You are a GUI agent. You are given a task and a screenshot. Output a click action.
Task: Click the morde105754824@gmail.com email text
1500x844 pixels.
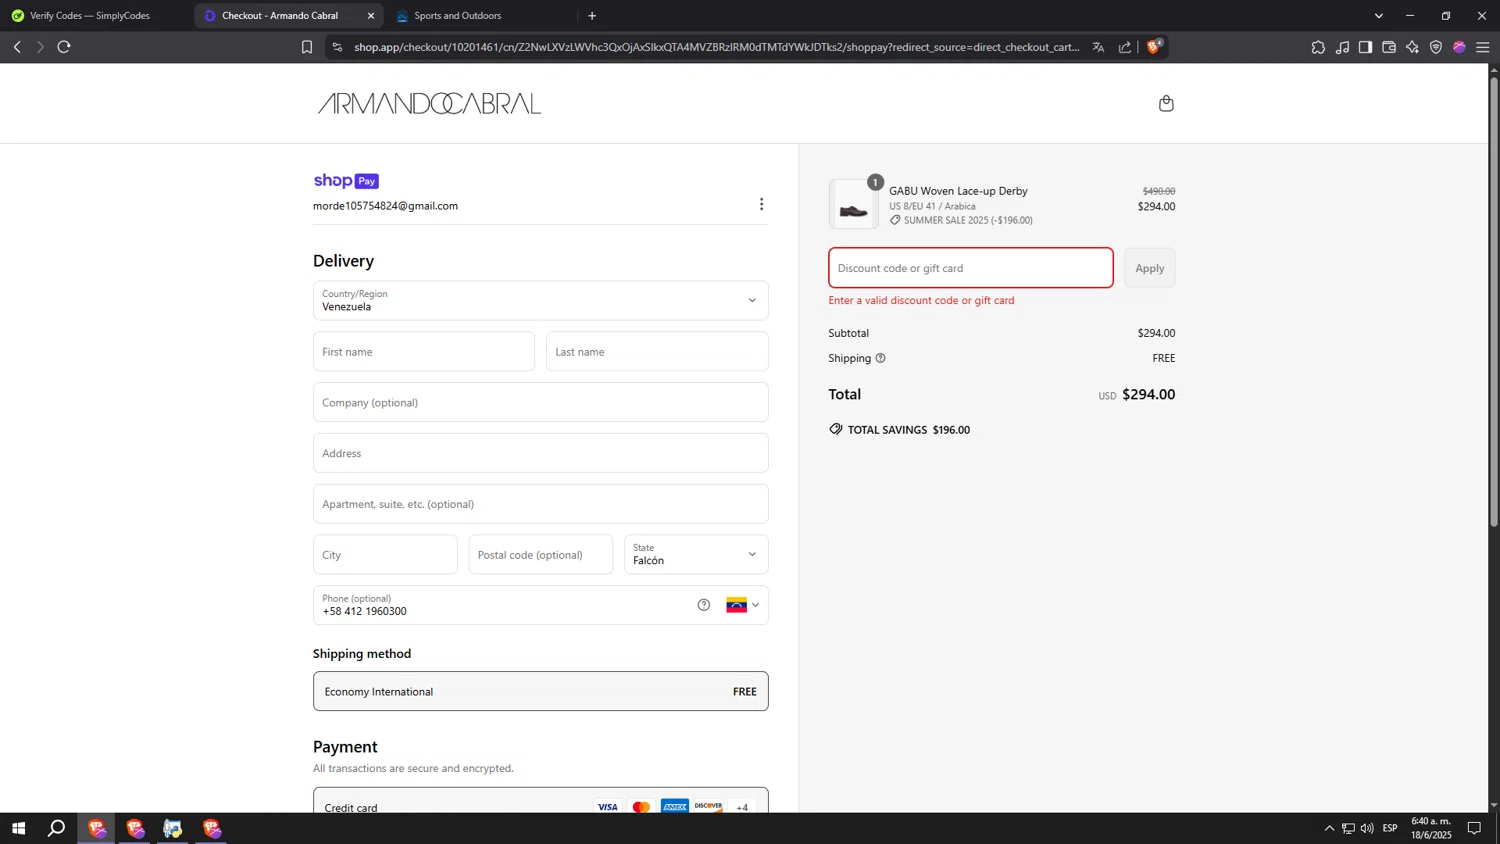click(x=385, y=206)
